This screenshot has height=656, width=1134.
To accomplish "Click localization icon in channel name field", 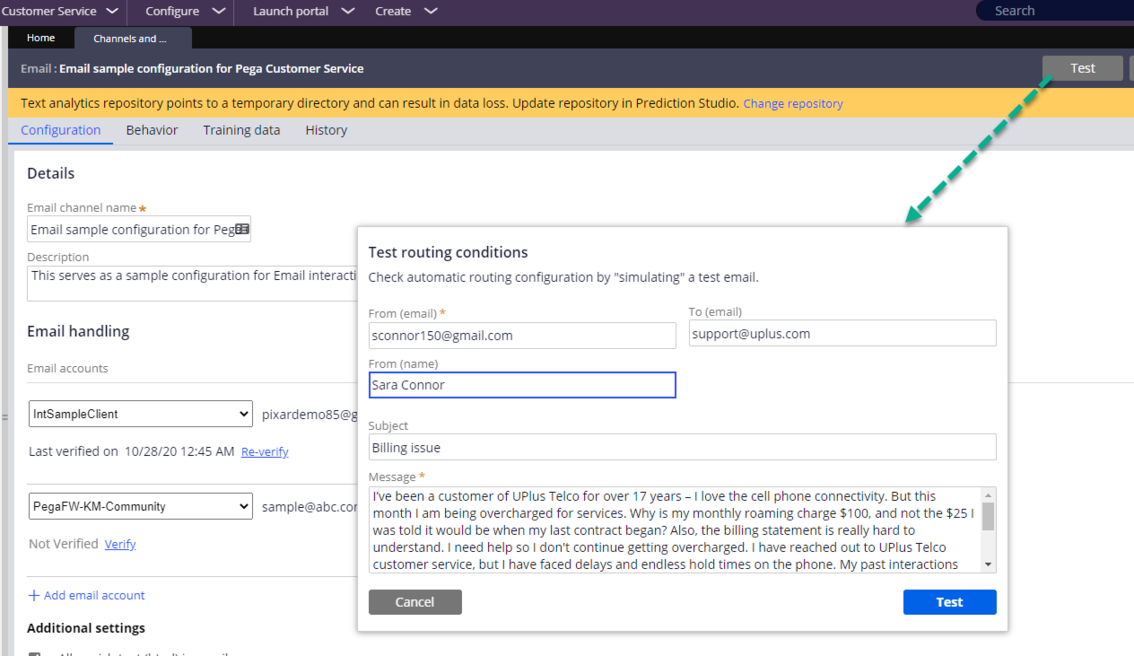I will click(242, 229).
